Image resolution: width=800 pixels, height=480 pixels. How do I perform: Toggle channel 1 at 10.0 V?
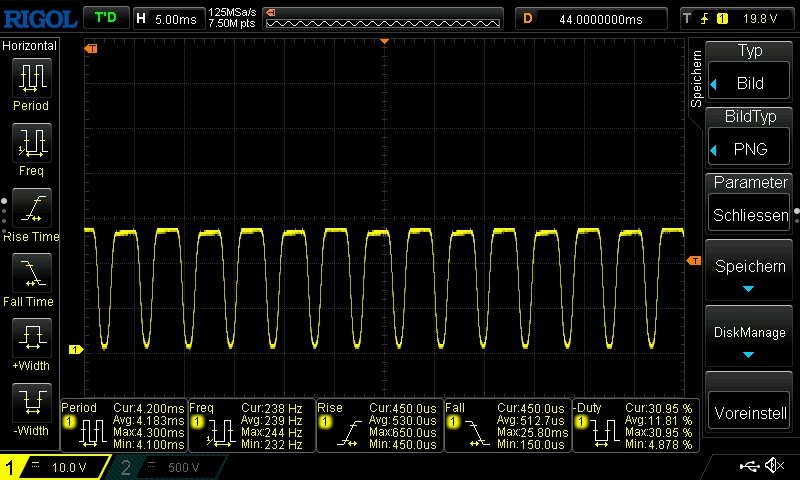[55, 467]
